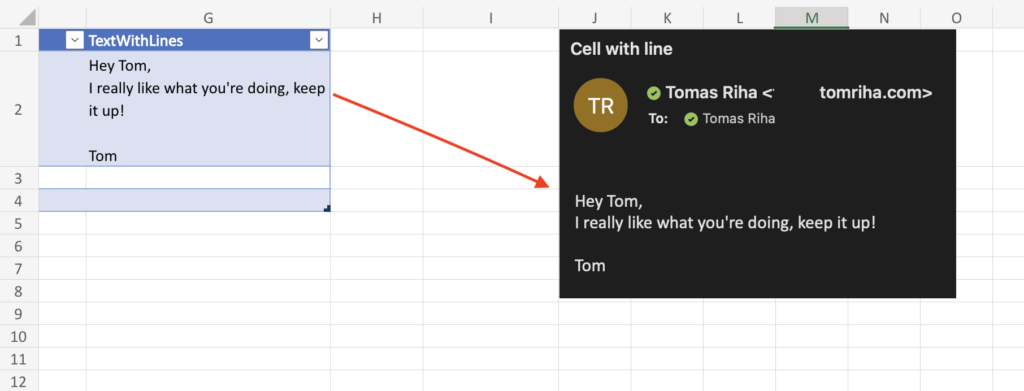Click the cell containing 'Hey Tom' text
Image resolution: width=1024 pixels, height=391 pixels.
click(208, 109)
